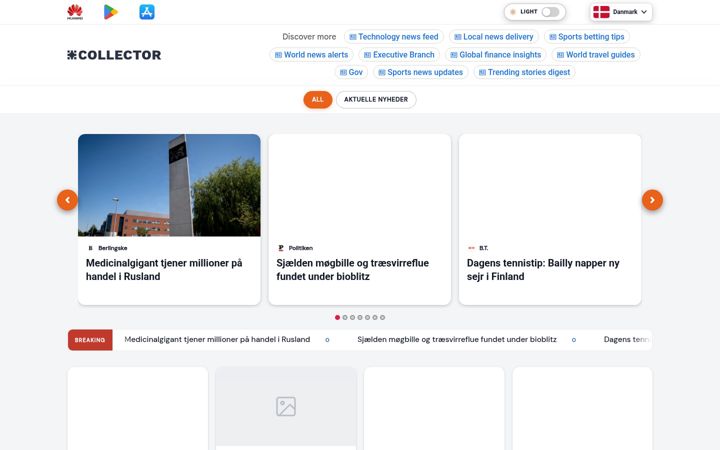720x450 pixels.
Task: Open the Gov link
Action: click(351, 72)
